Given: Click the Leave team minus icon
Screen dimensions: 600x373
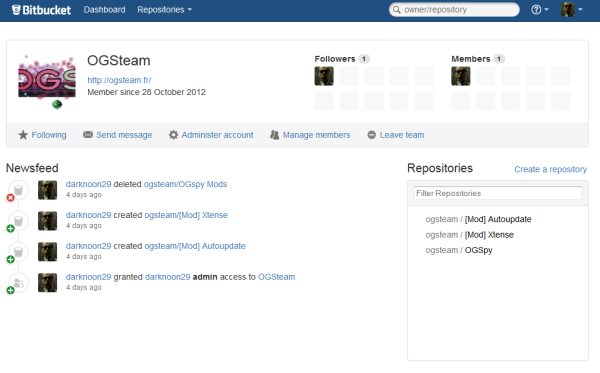Looking at the screenshot, I should click(372, 135).
